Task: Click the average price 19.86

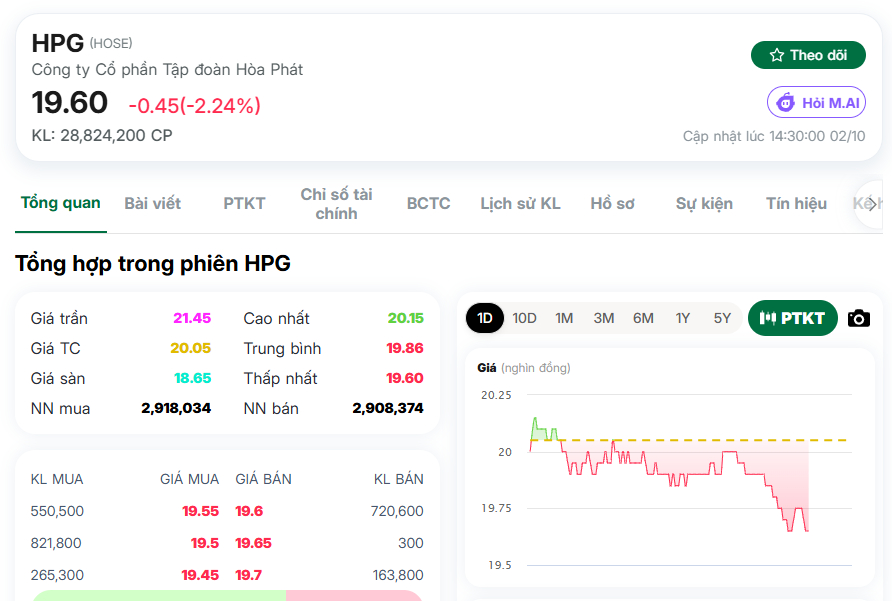Action: point(405,348)
